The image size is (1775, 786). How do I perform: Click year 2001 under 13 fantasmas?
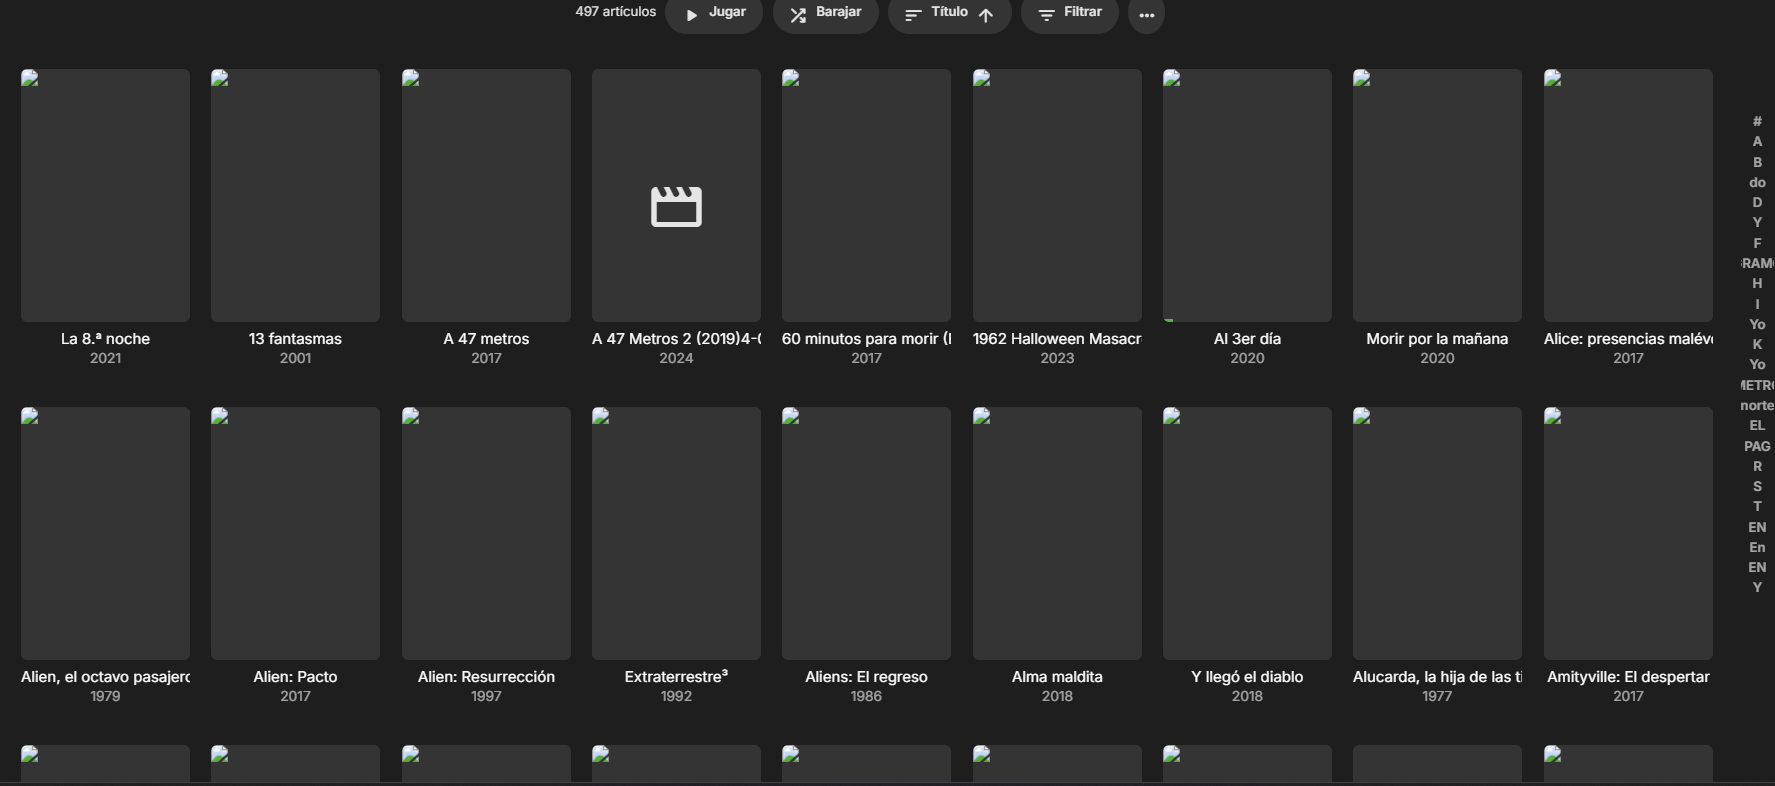(295, 358)
